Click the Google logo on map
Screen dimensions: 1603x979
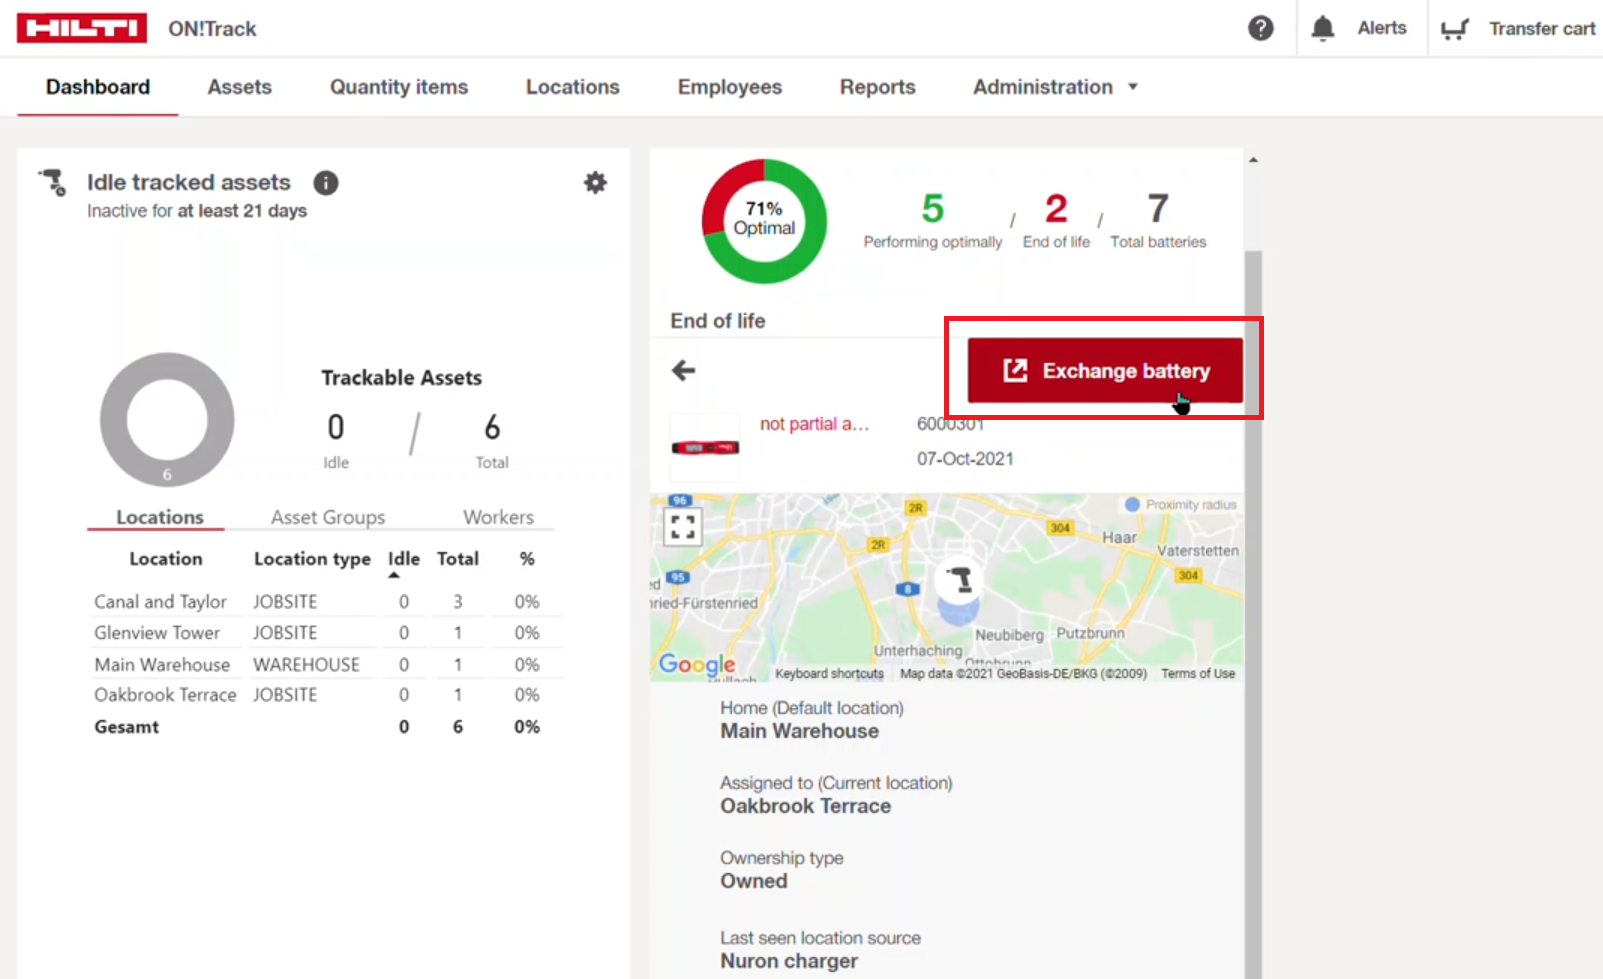(697, 664)
